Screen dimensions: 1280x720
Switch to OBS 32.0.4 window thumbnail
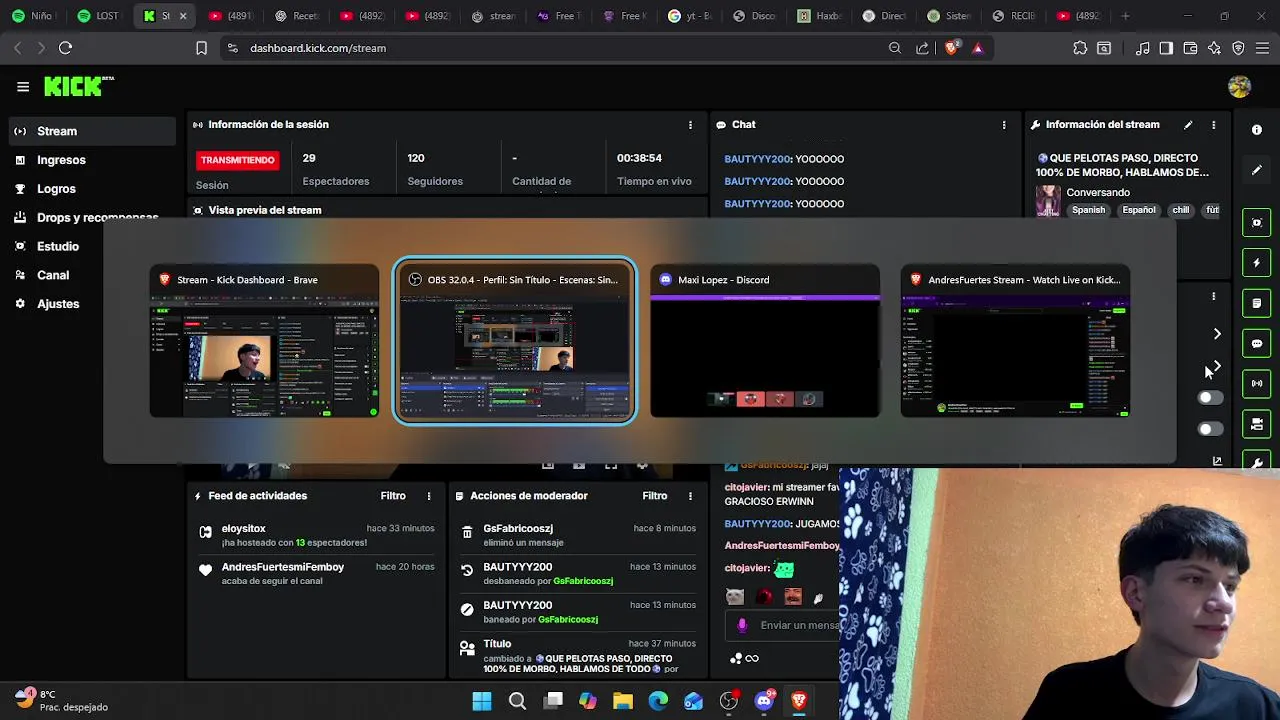[x=514, y=341]
